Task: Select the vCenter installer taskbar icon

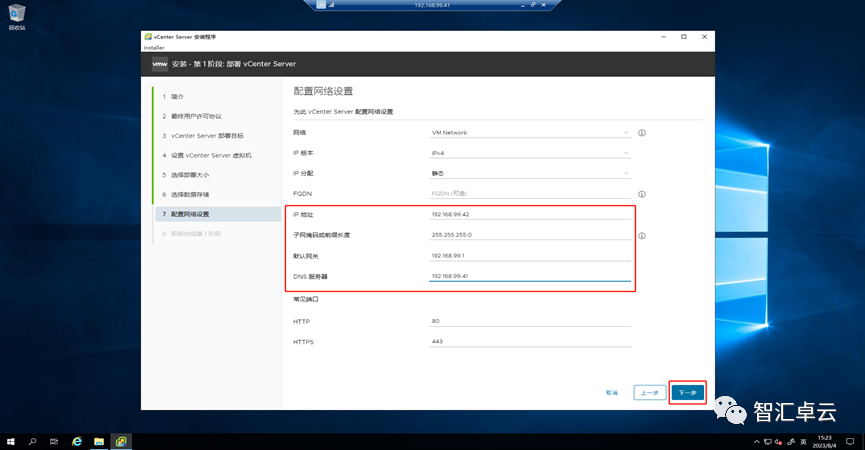Action: pos(121,442)
